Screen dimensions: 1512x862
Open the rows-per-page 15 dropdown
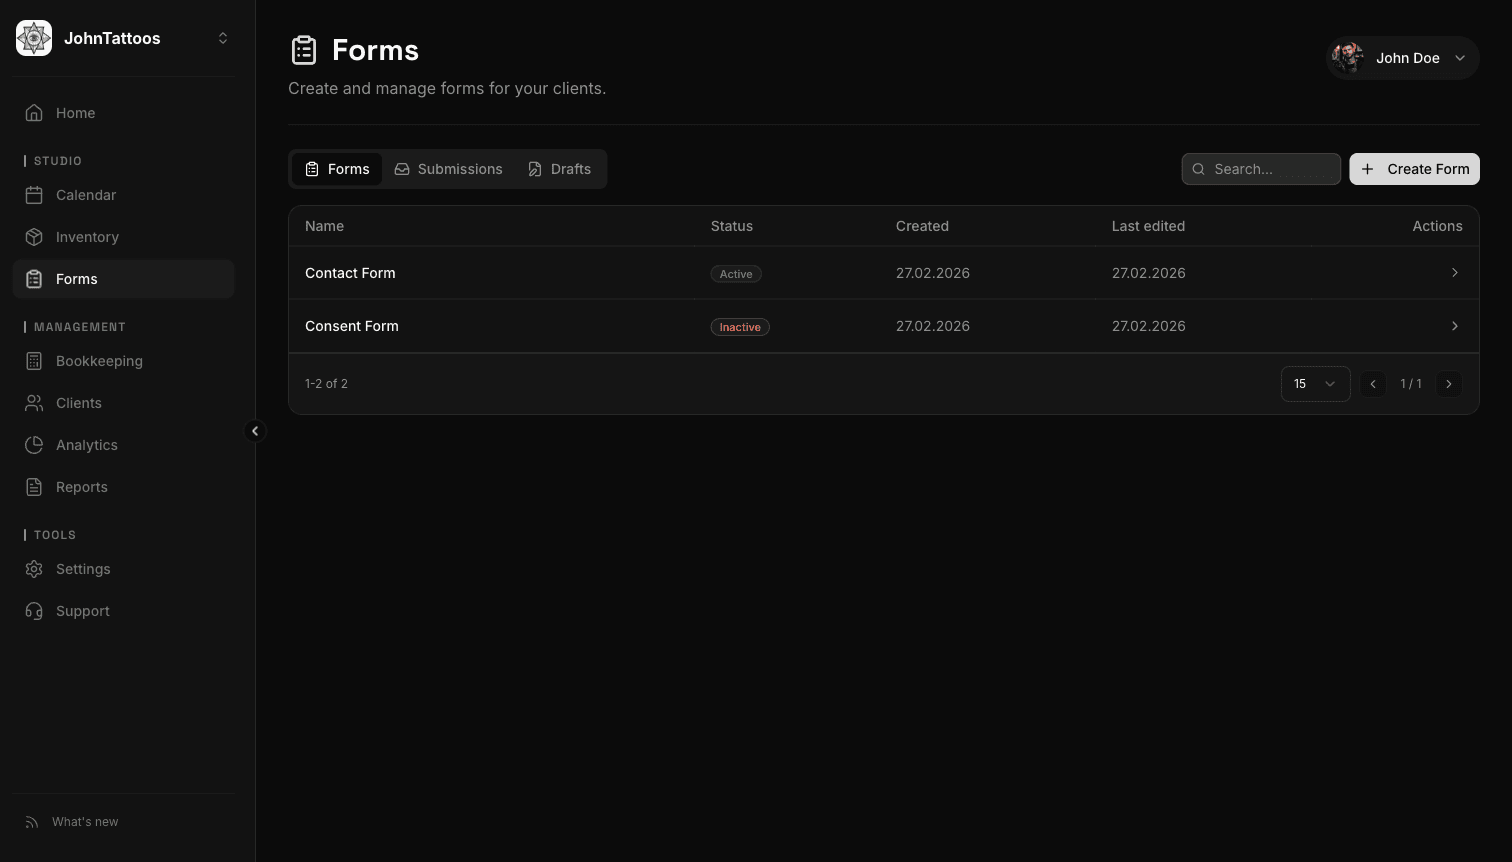pyautogui.click(x=1315, y=384)
